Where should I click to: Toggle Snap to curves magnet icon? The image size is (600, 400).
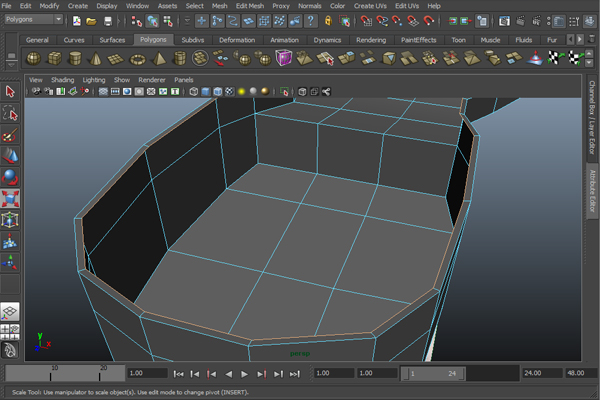coord(382,21)
